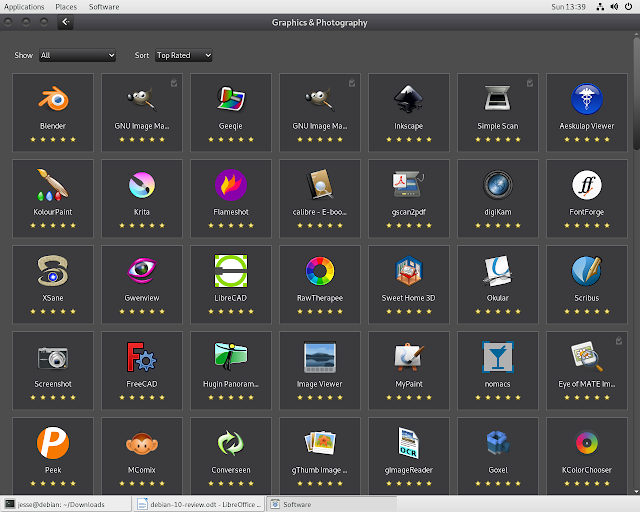Open the system menu arrow in the top bar

point(628,6)
